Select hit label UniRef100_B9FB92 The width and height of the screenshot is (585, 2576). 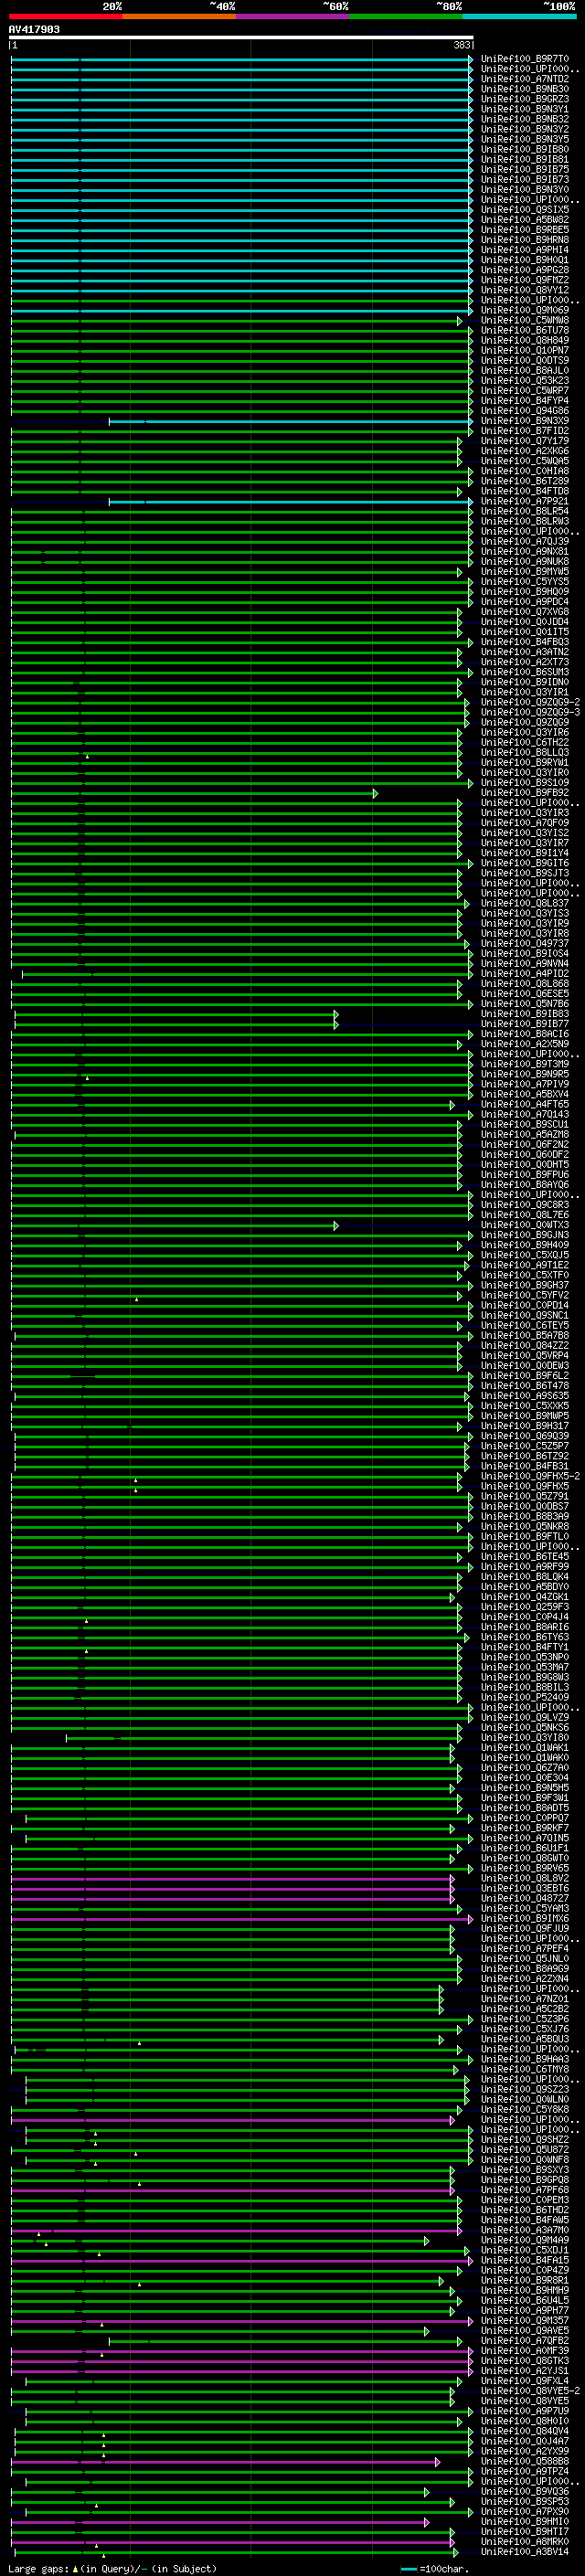[525, 793]
